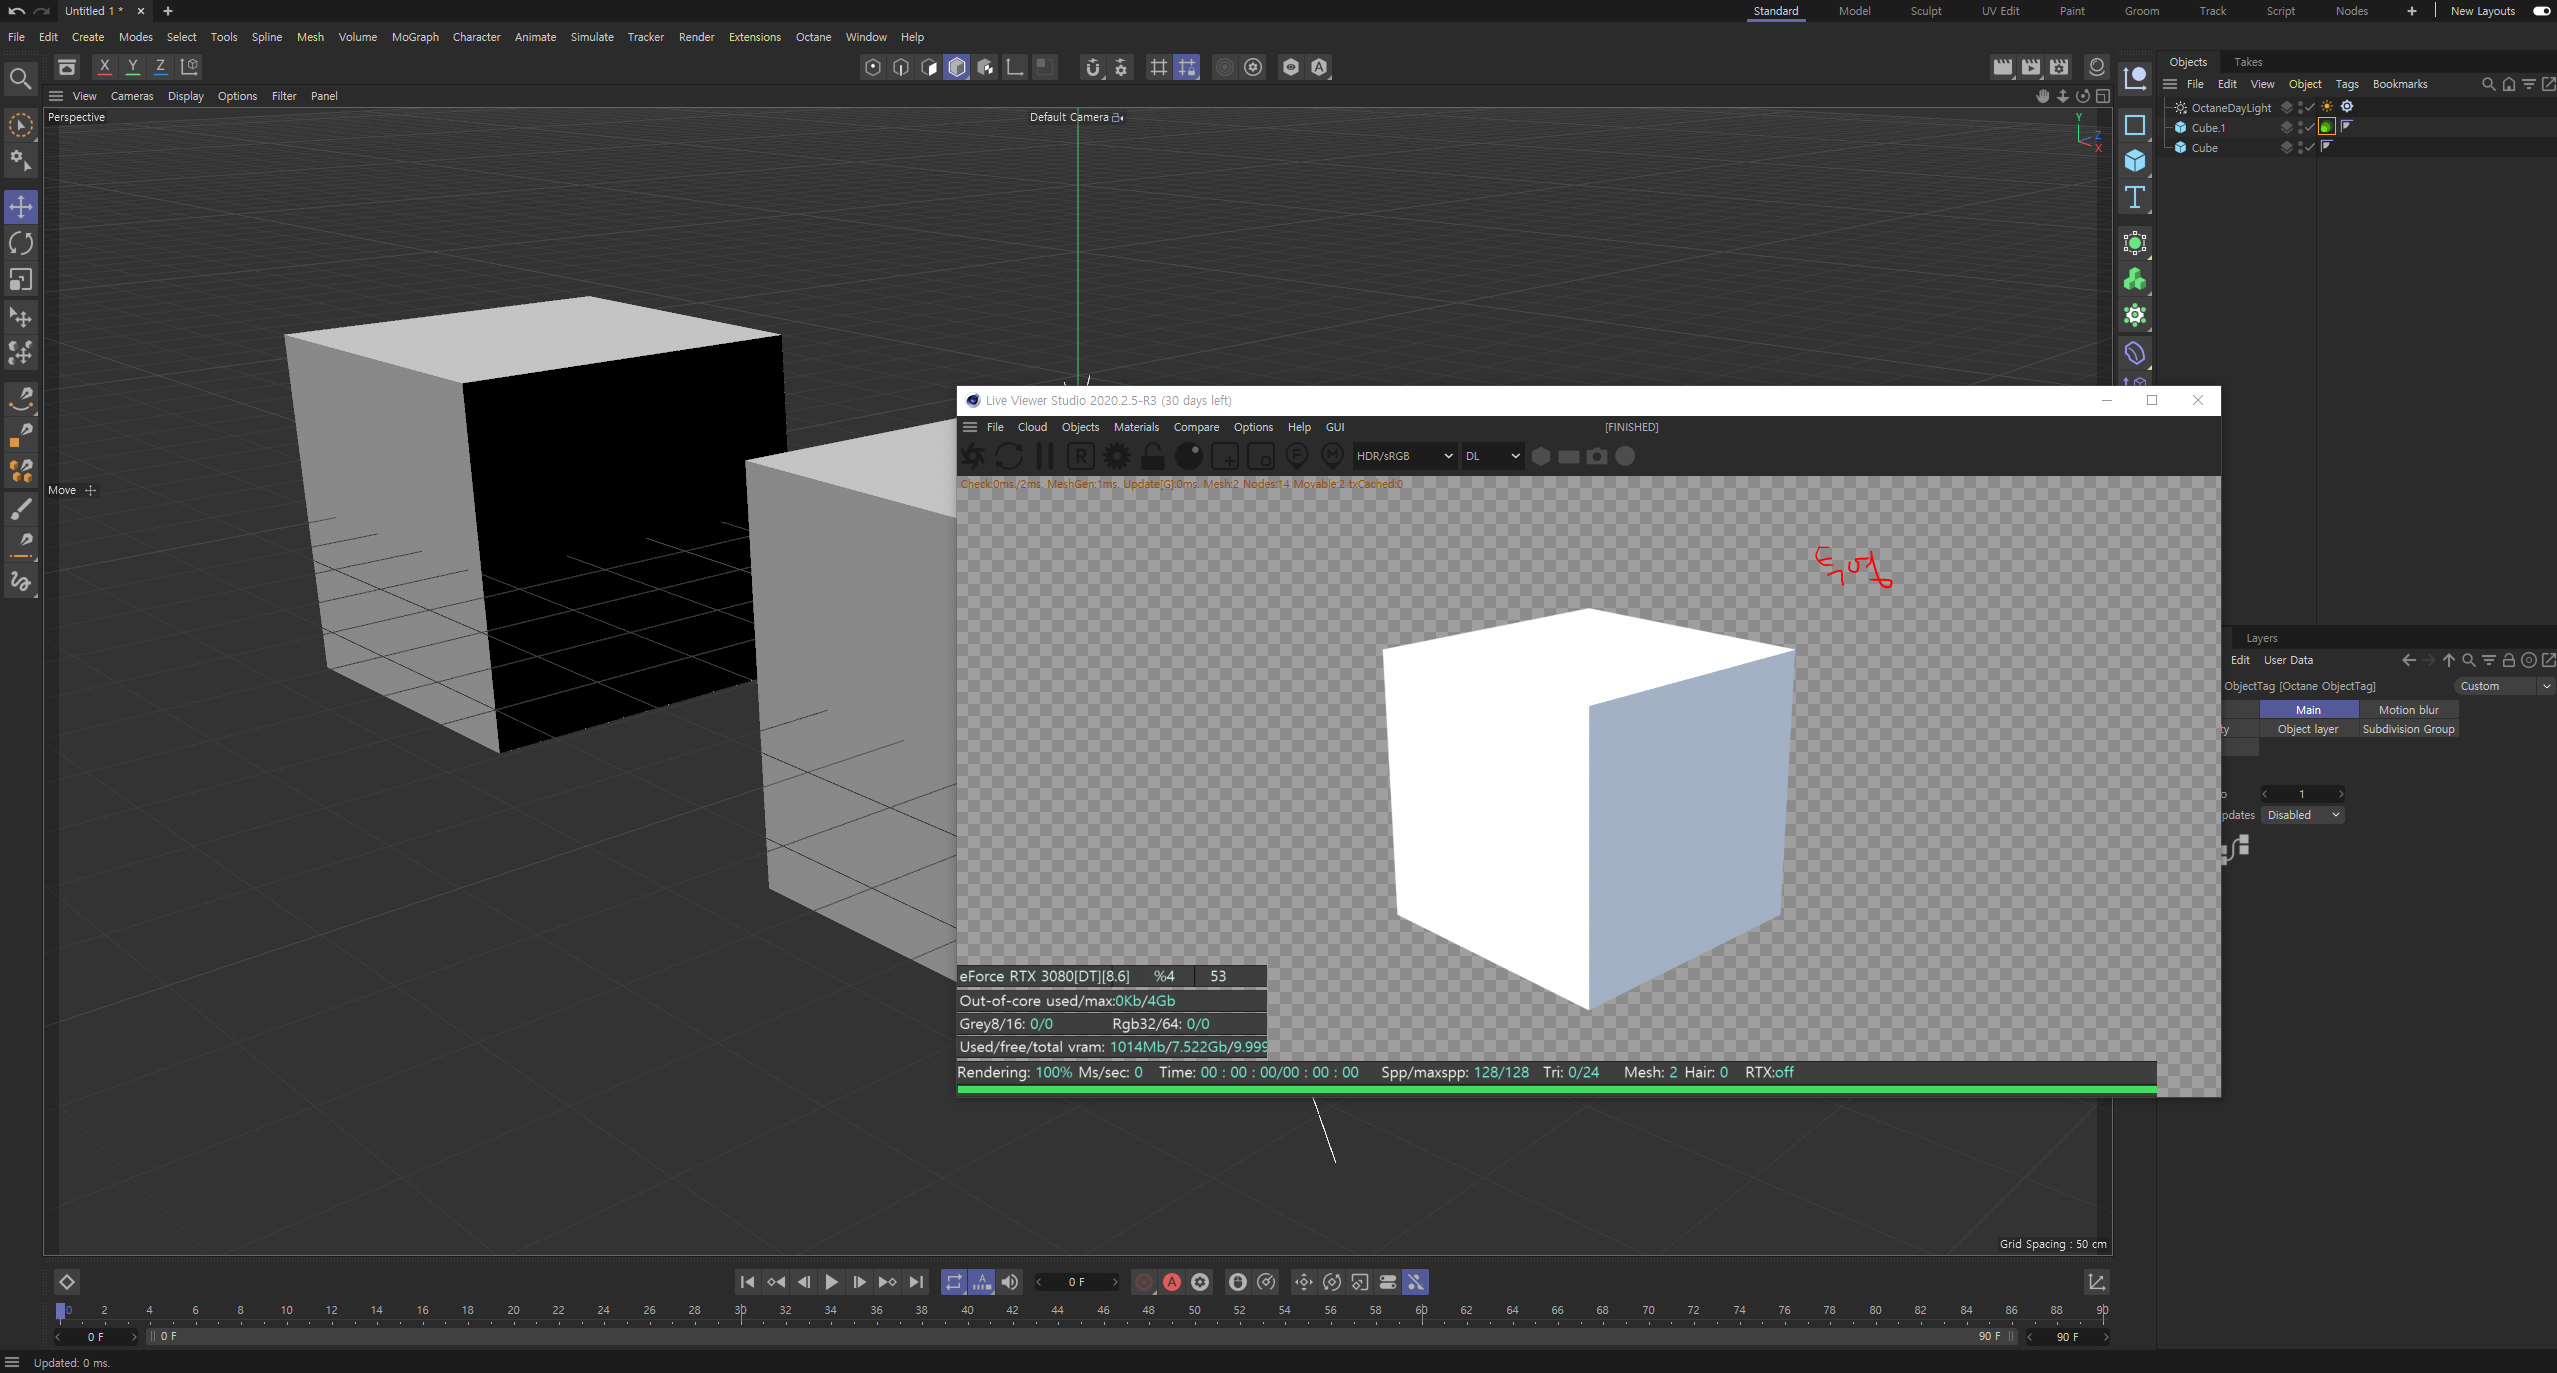The width and height of the screenshot is (2557, 1373).
Task: Click the Octane logo to send scene
Action: coord(973,456)
